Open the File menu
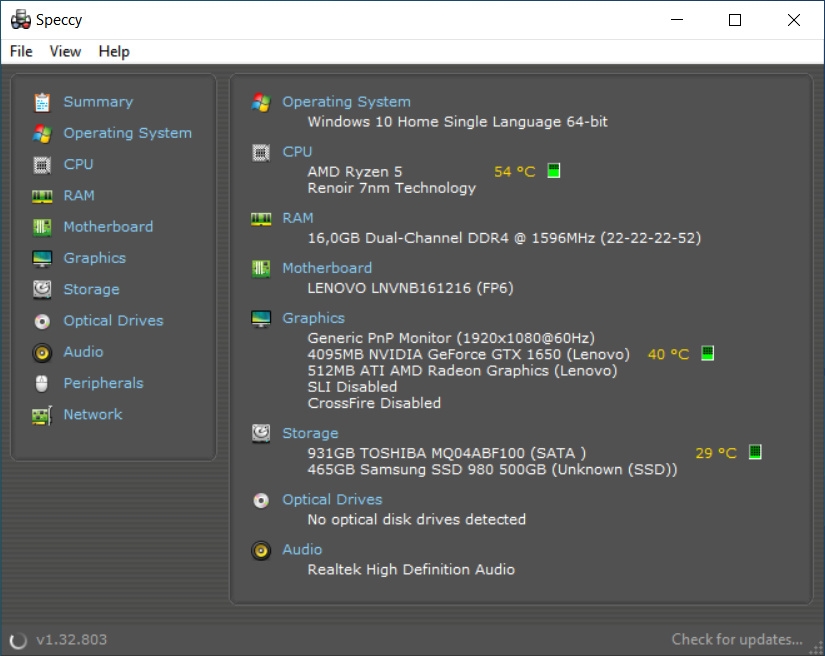825x656 pixels. [21, 52]
